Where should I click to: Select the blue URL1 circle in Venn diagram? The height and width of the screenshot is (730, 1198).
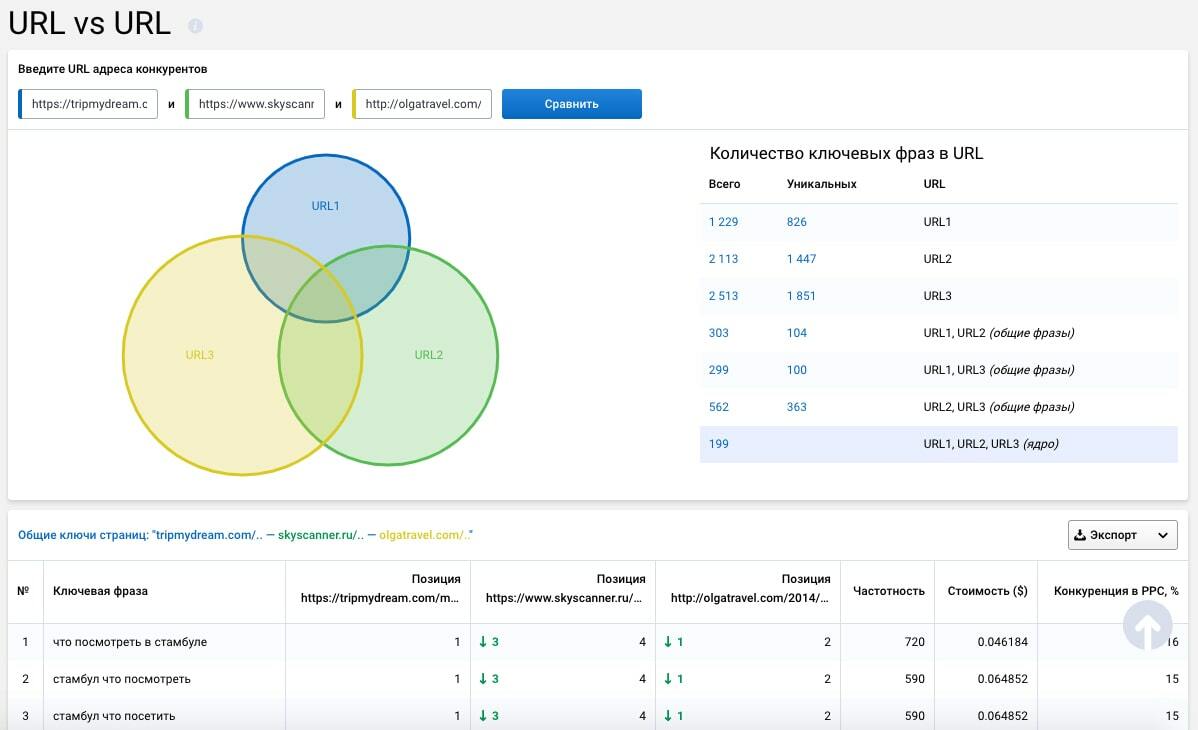tap(325, 196)
